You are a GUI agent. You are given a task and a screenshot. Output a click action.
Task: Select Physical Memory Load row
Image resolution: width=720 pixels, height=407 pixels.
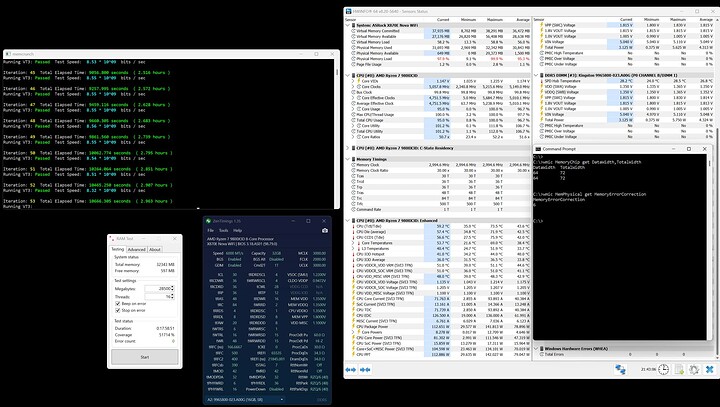point(438,59)
